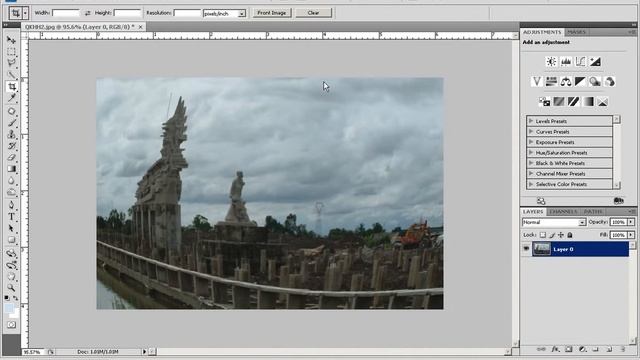Screen dimensions: 640x360
Task: Select the Brush tool
Action: pyautogui.click(x=11, y=122)
